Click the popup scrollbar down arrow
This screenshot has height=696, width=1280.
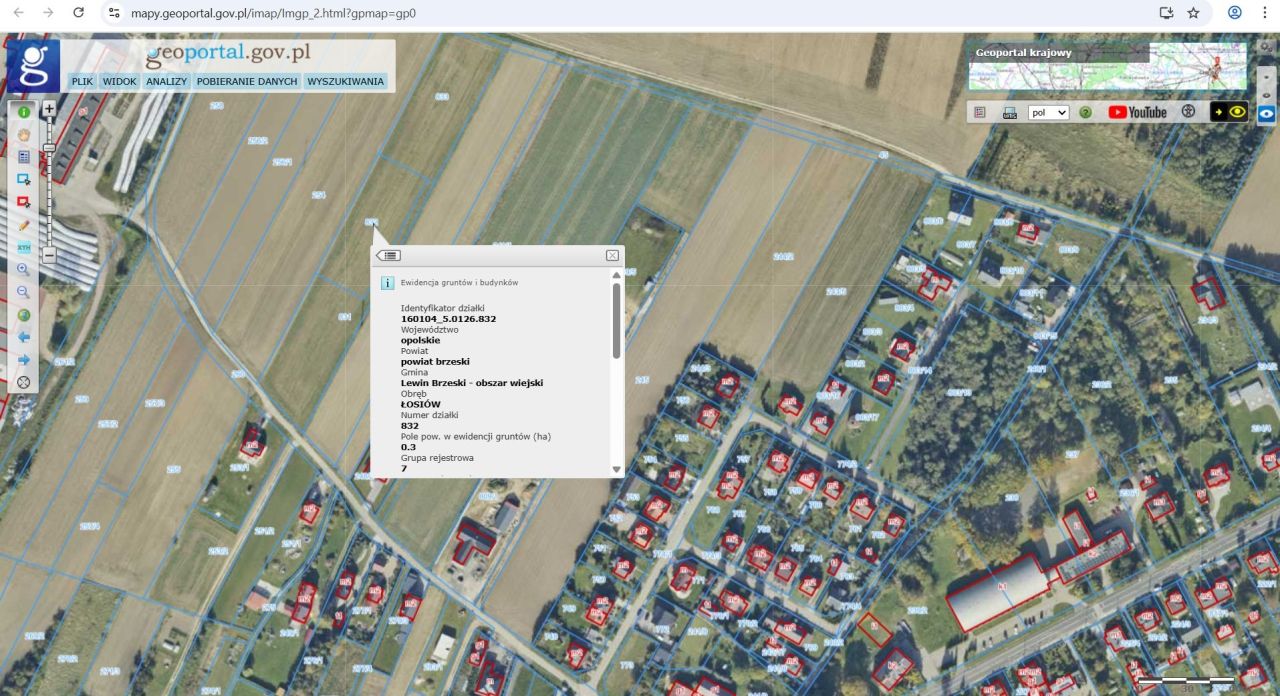[x=616, y=469]
